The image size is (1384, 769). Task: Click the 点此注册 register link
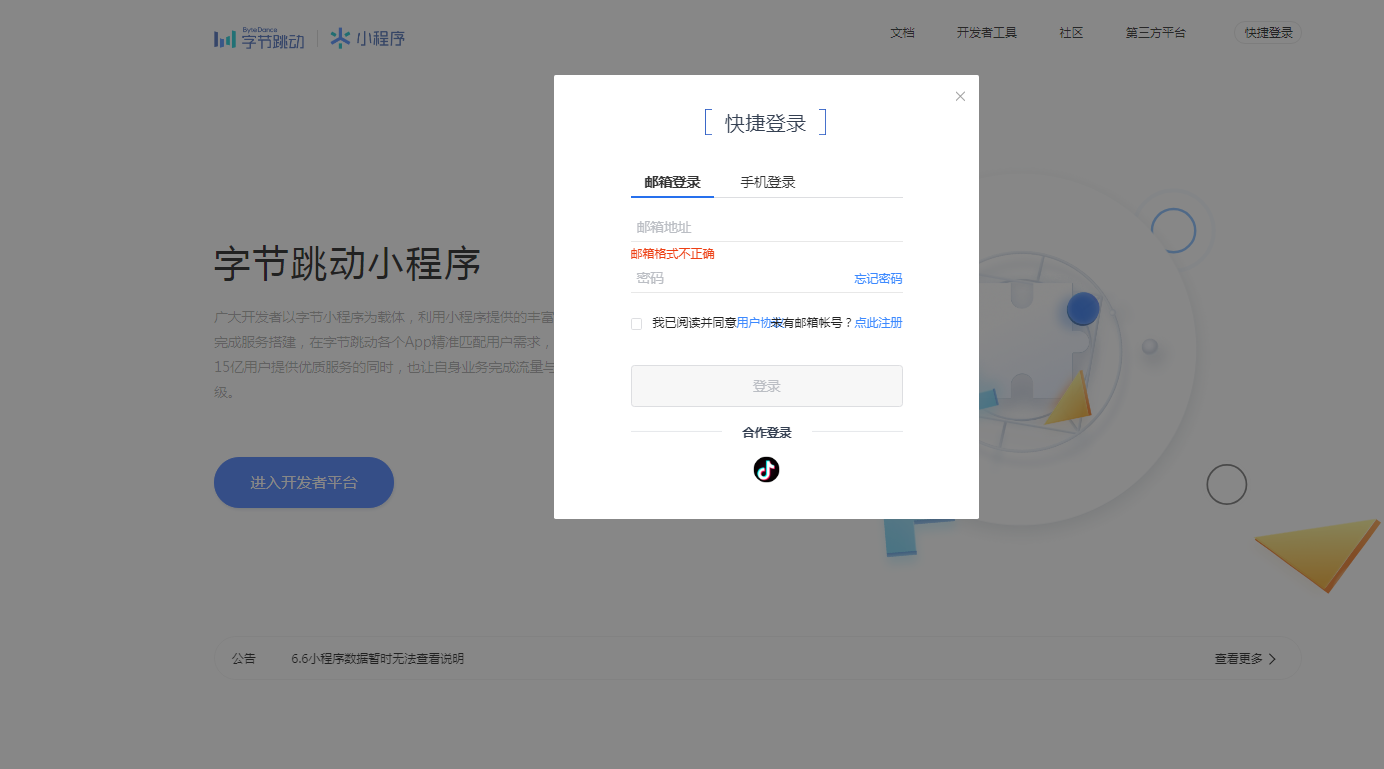[878, 323]
